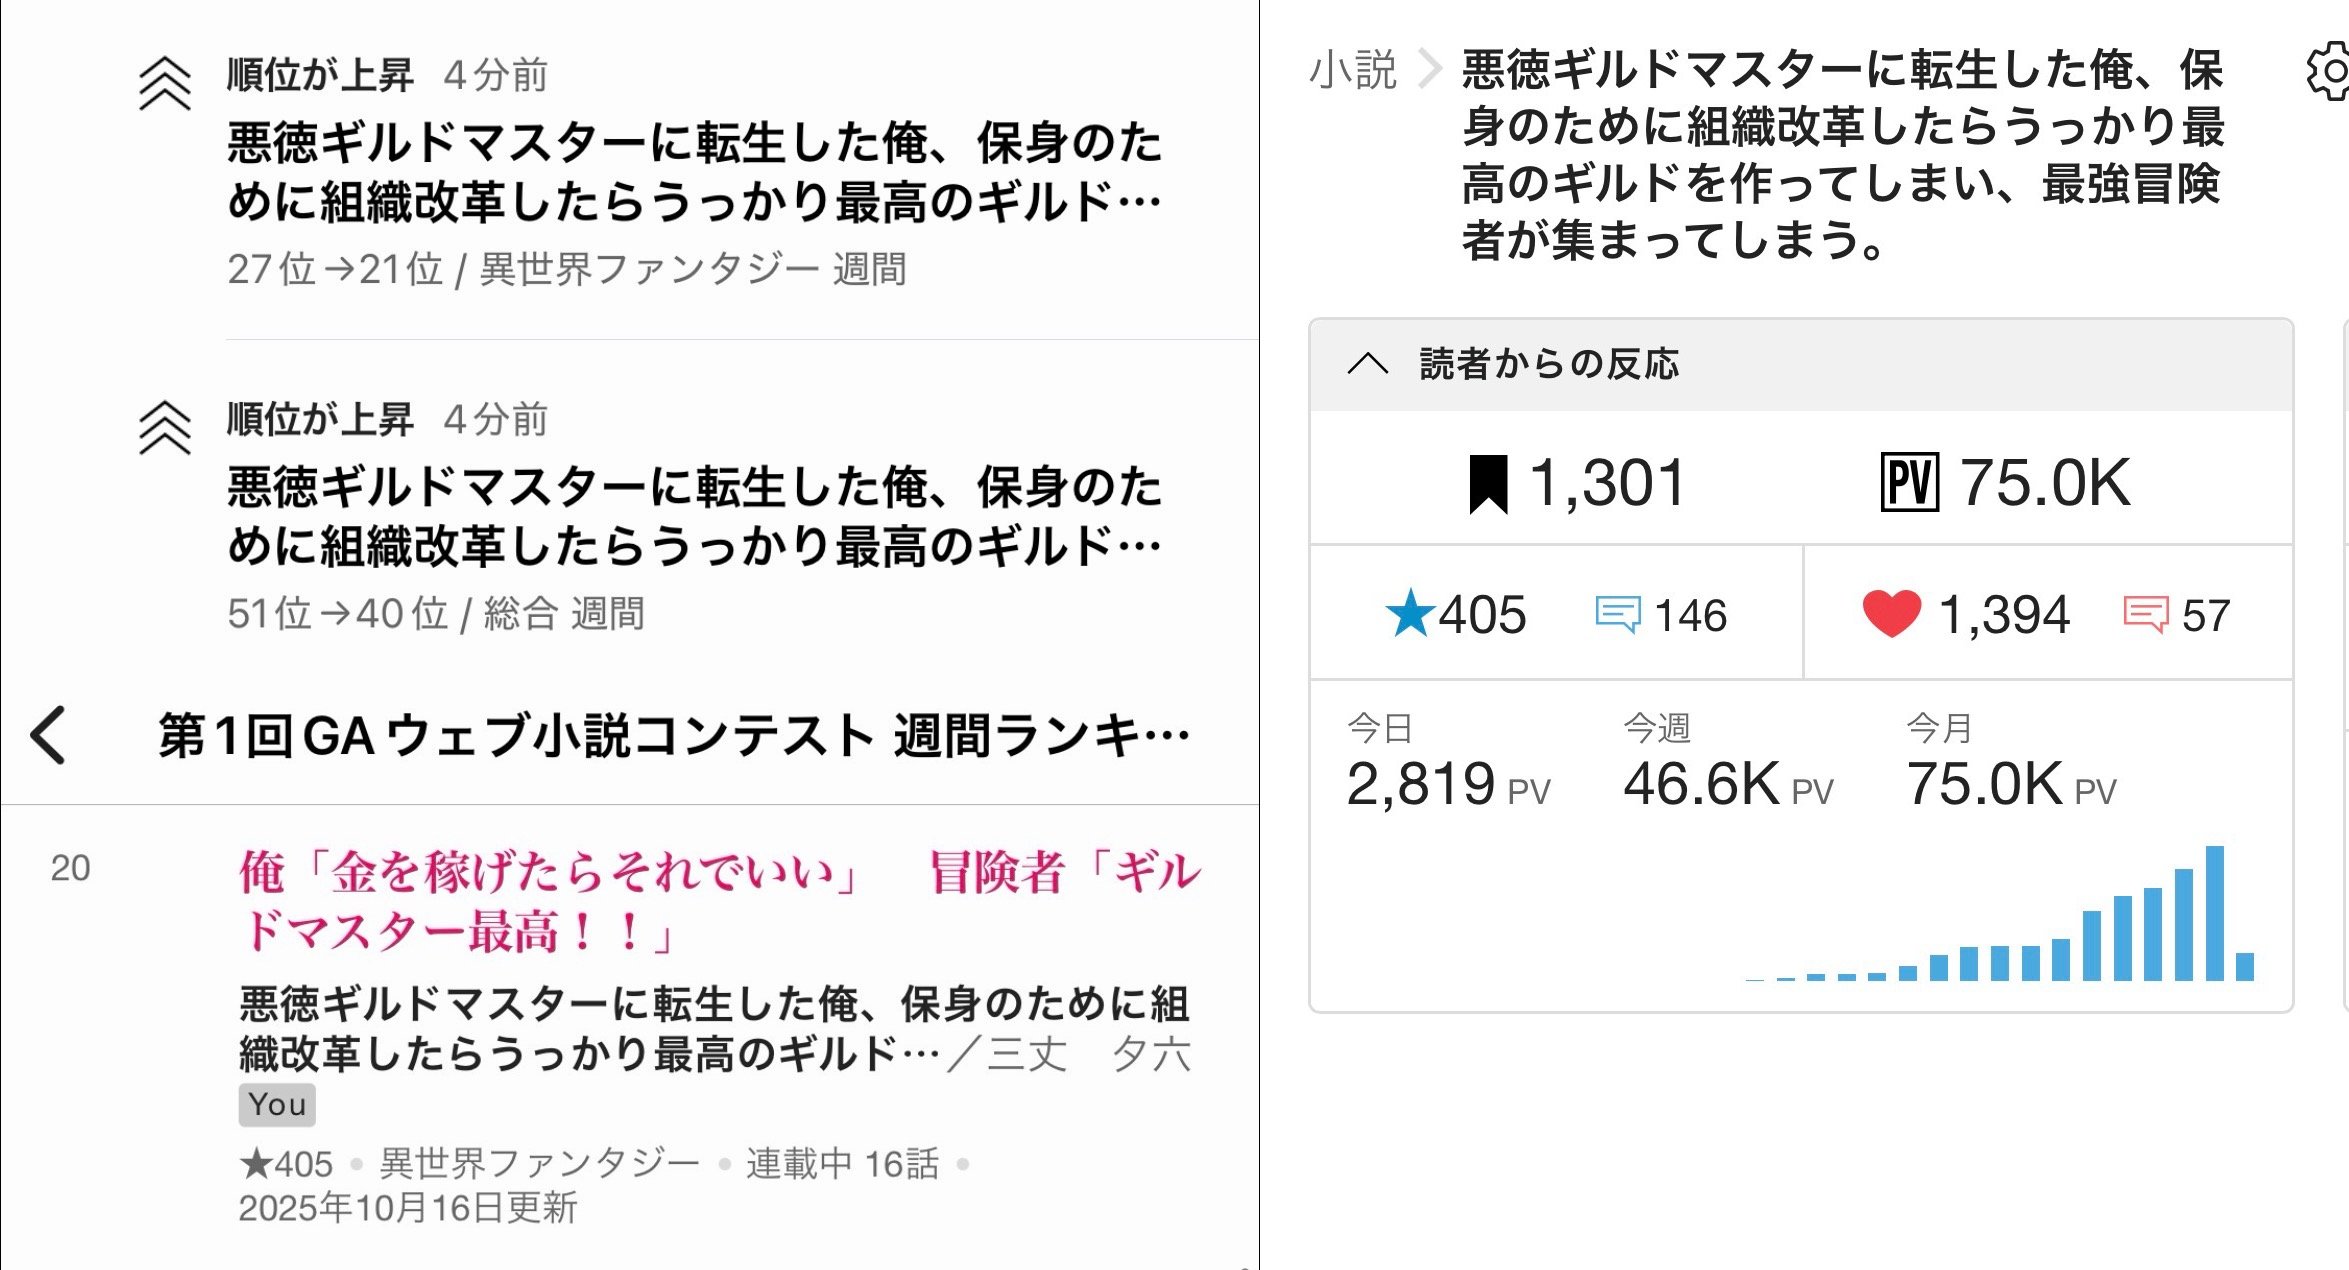Viewport: 2349px width, 1270px height.
Task: Go back using the left chevron arrow
Action: tap(49, 735)
